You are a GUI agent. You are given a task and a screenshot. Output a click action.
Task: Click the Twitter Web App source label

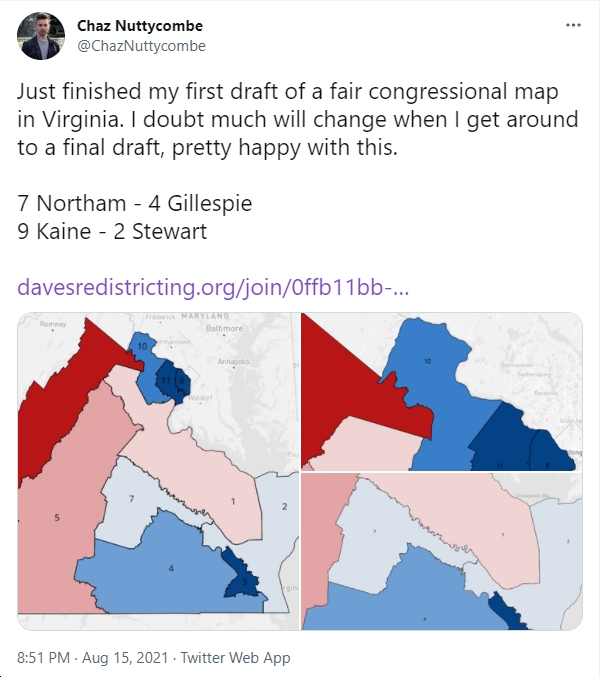pos(235,658)
